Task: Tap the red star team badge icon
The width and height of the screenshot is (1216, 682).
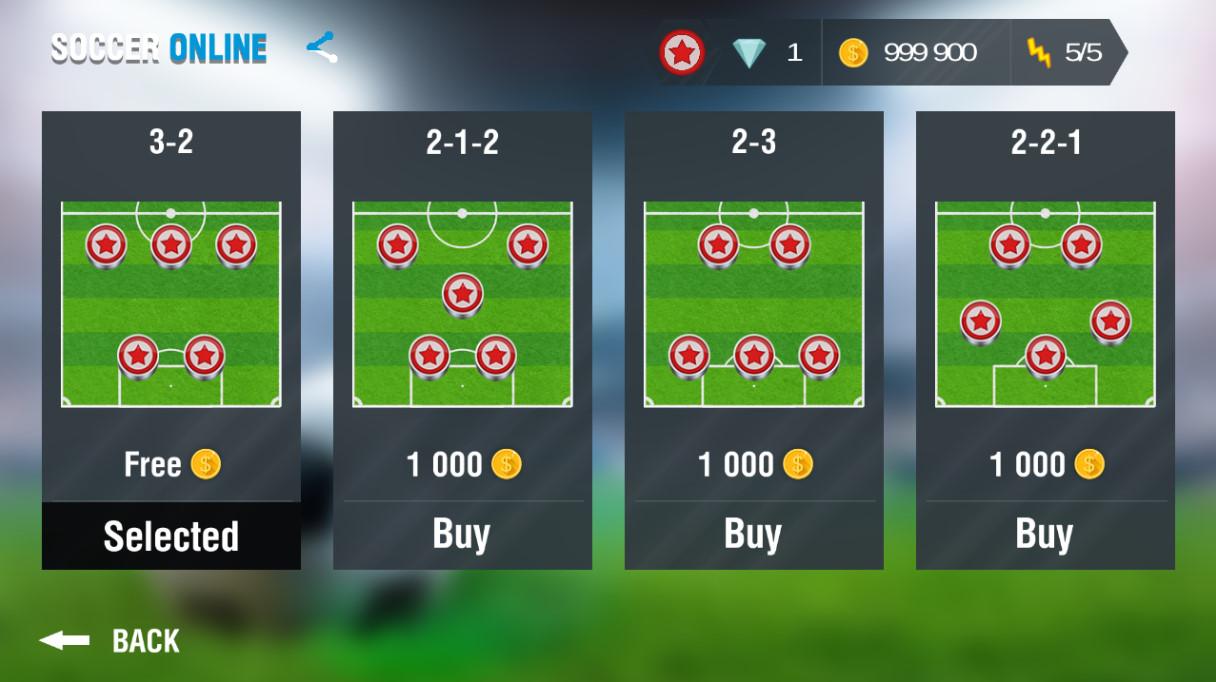Action: (x=682, y=52)
